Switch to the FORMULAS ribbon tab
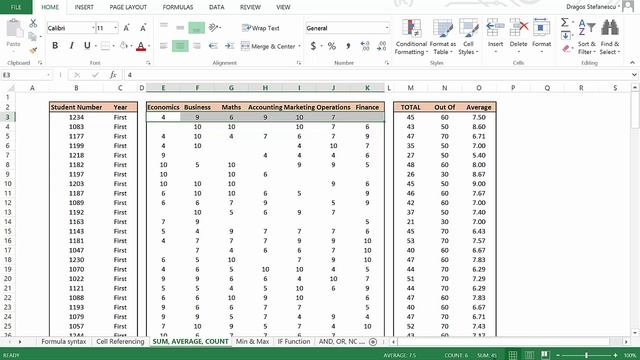The height and width of the screenshot is (360, 640). click(x=178, y=7)
